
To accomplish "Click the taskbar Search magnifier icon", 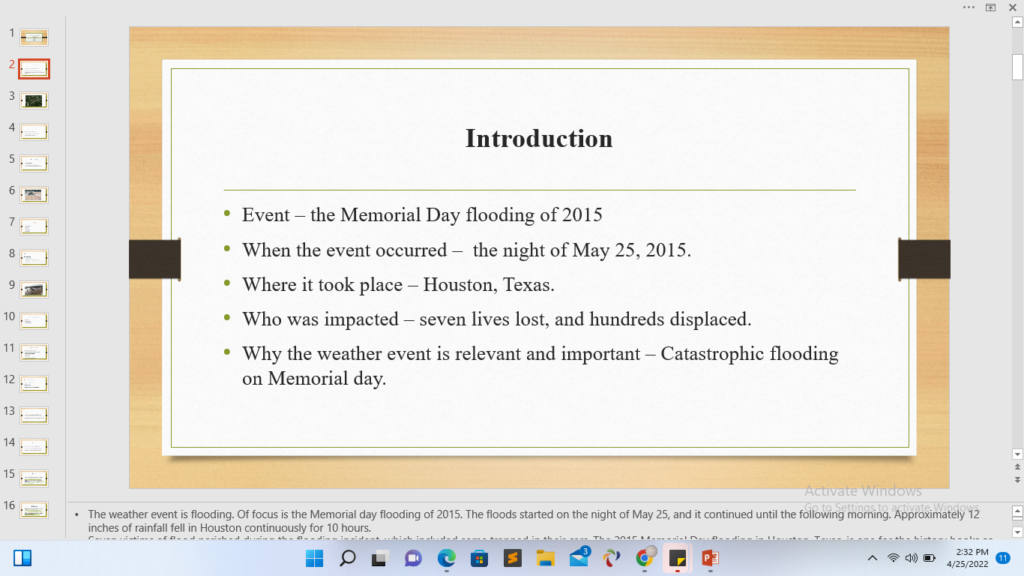I will (x=347, y=558).
